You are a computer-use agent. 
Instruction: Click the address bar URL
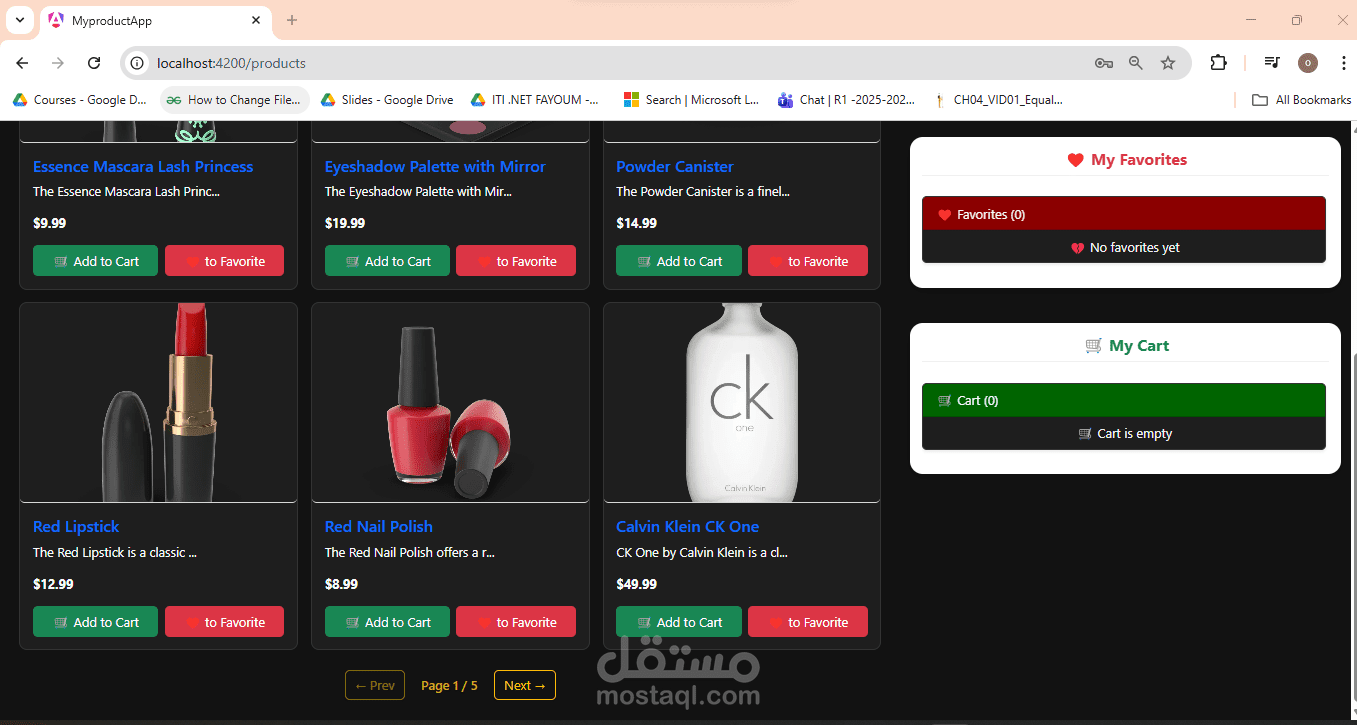(231, 63)
